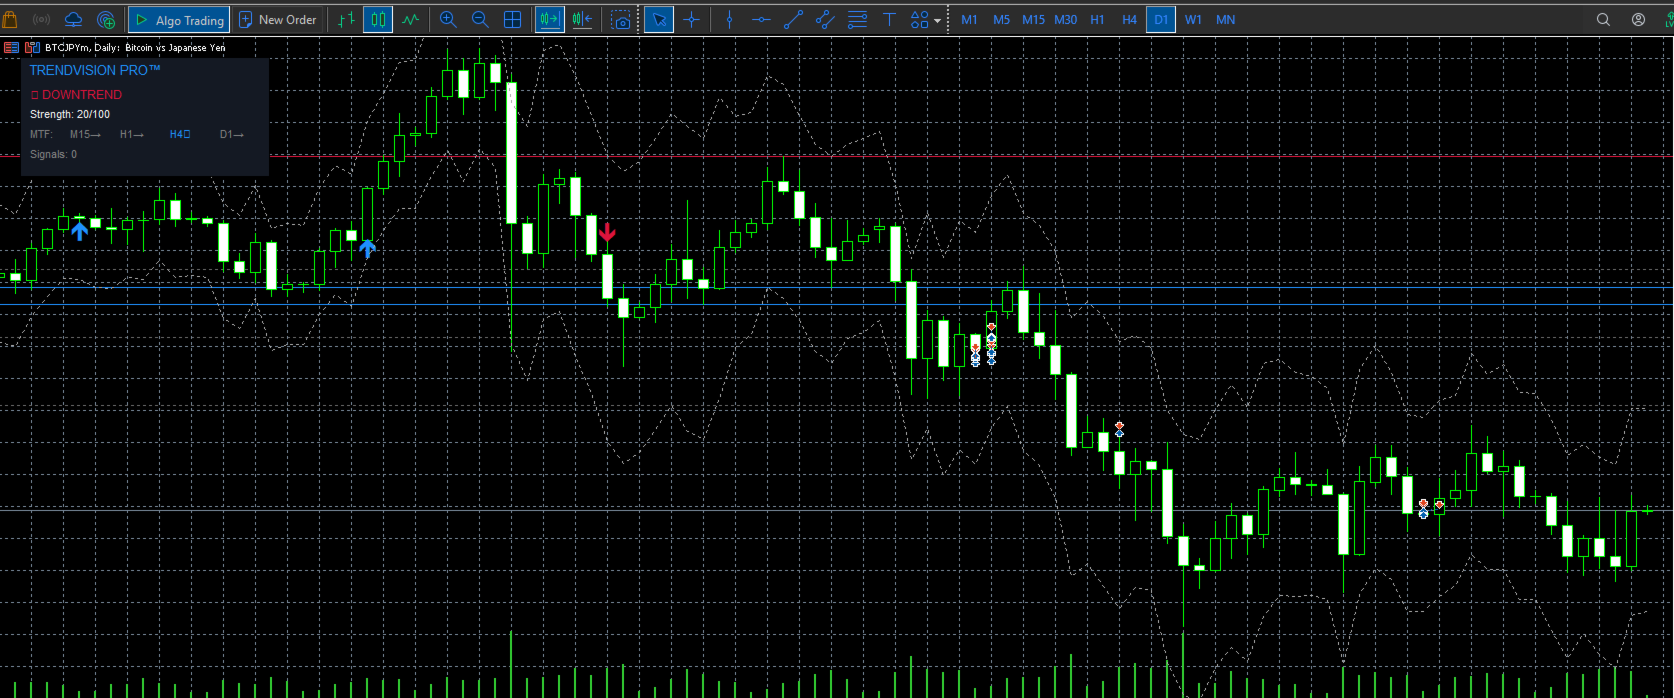1674x698 pixels.
Task: Open the market bag icon
Action: tap(10, 19)
